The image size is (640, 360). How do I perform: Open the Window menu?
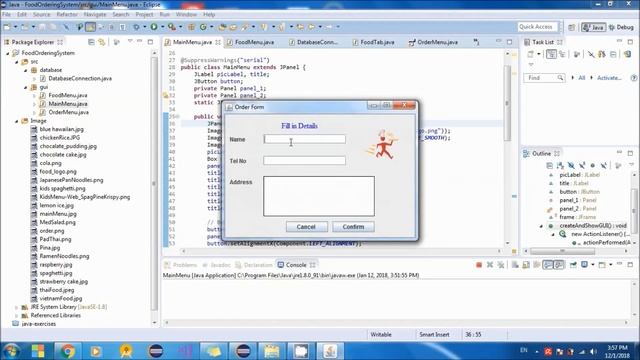click(x=186, y=14)
